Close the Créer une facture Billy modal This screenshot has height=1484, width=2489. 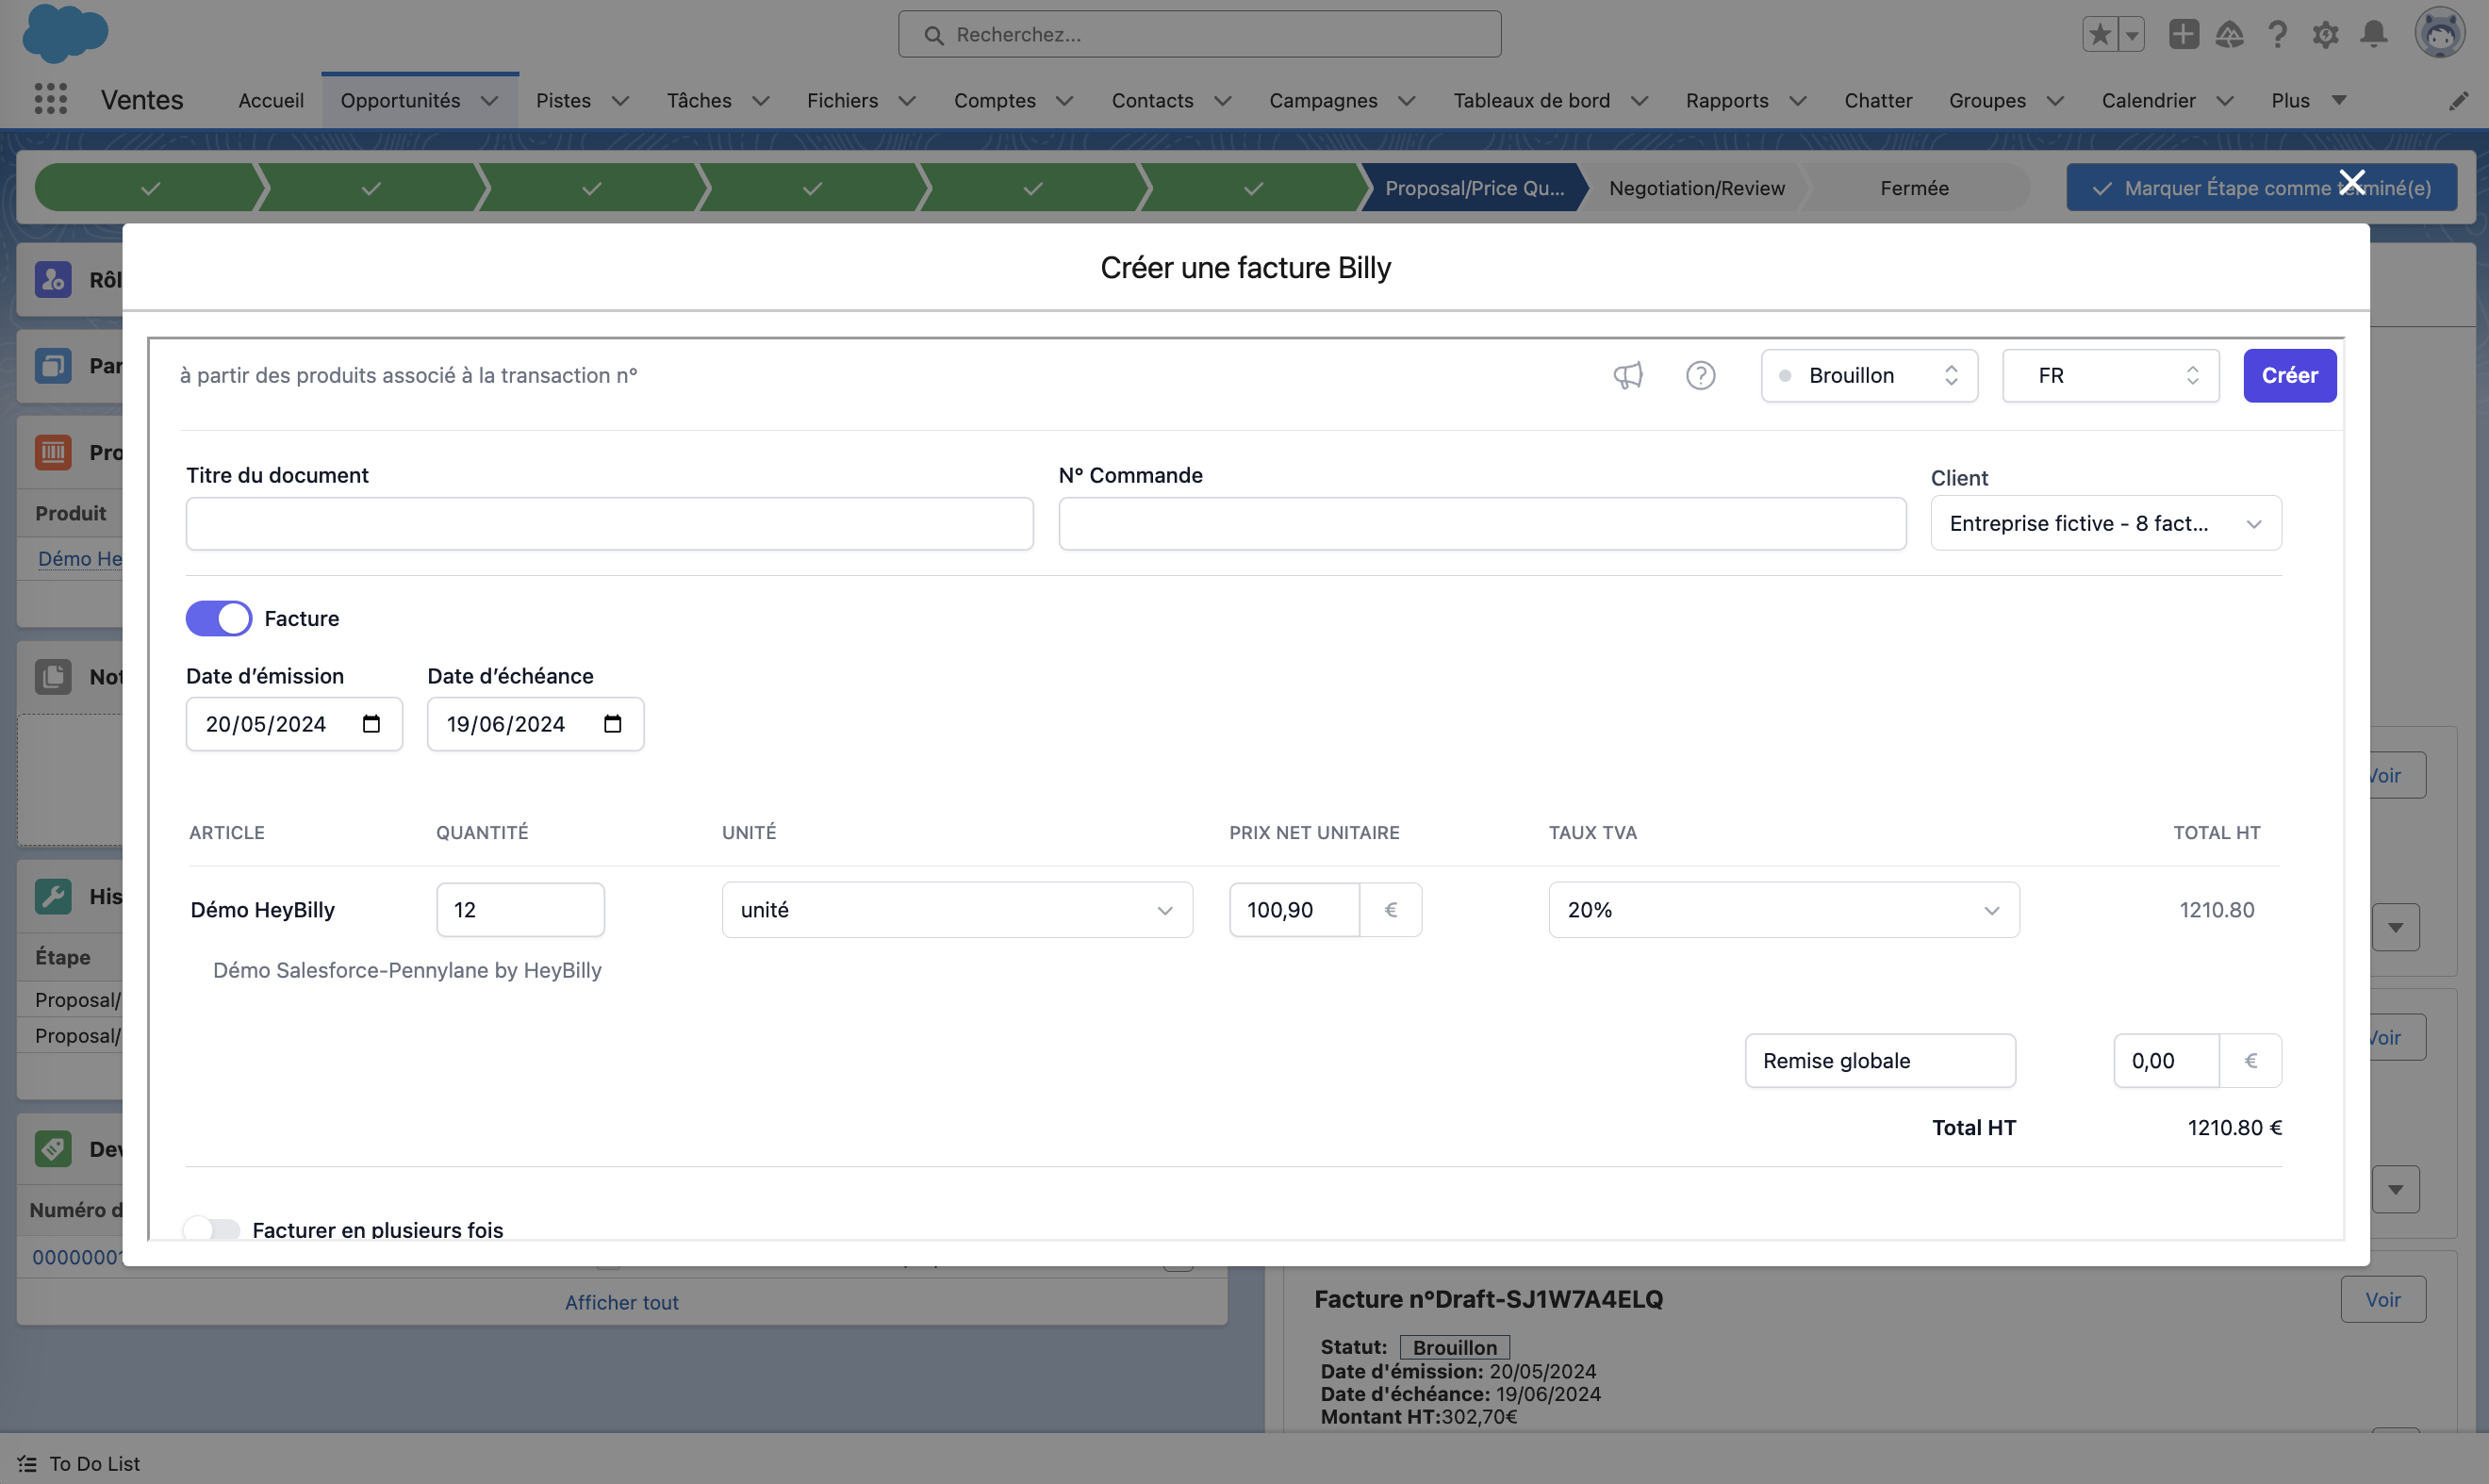point(2351,182)
